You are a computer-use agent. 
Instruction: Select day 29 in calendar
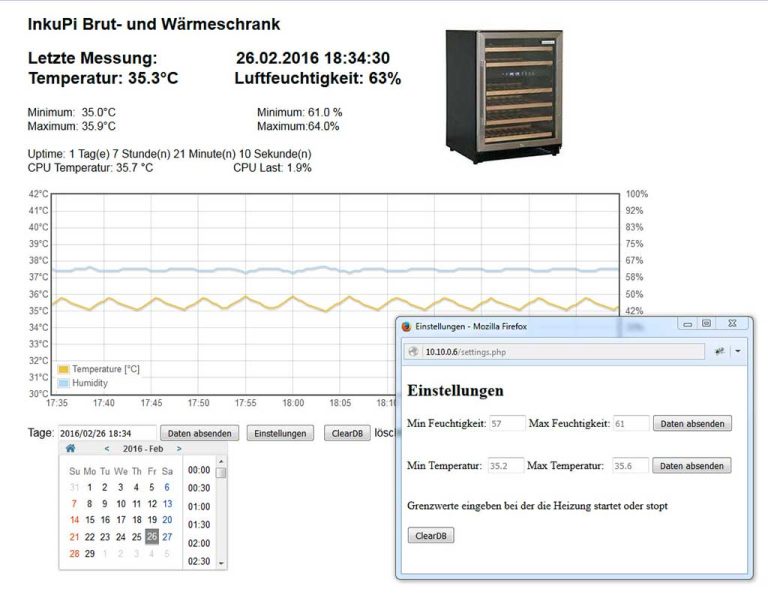pyautogui.click(x=90, y=554)
